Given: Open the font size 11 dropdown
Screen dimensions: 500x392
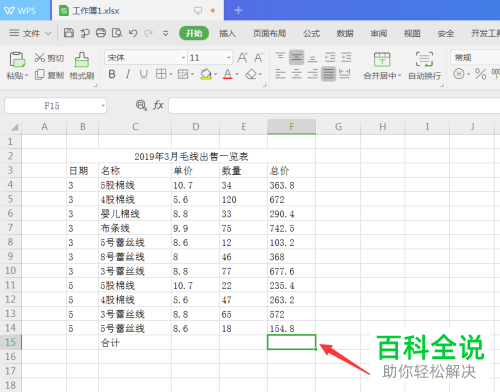Looking at the screenshot, I should point(229,58).
